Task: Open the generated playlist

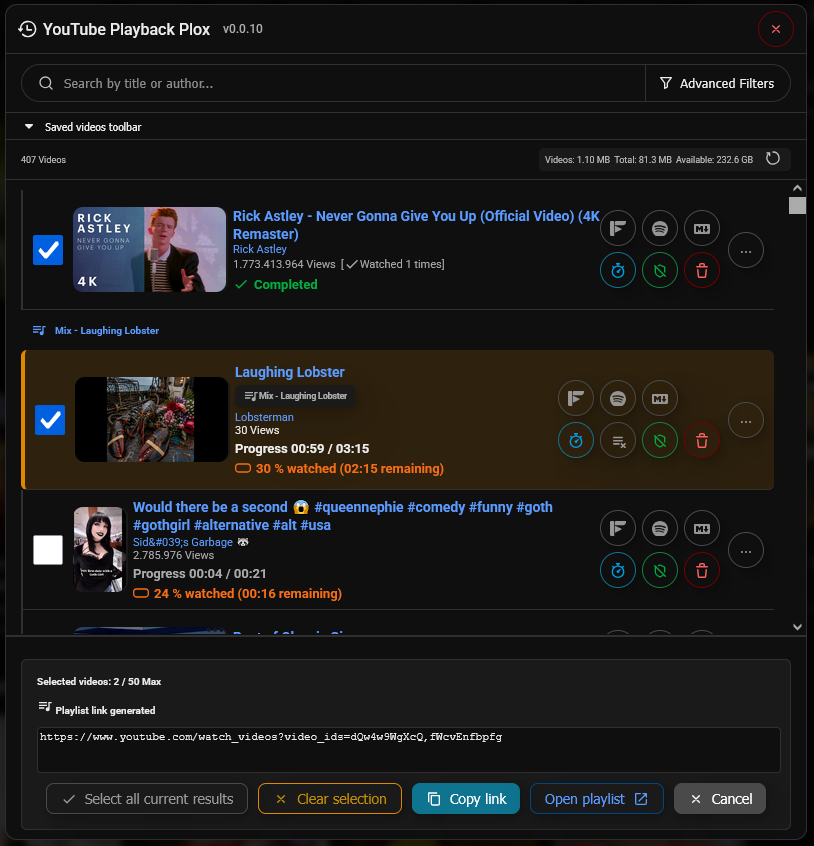Action: click(597, 799)
